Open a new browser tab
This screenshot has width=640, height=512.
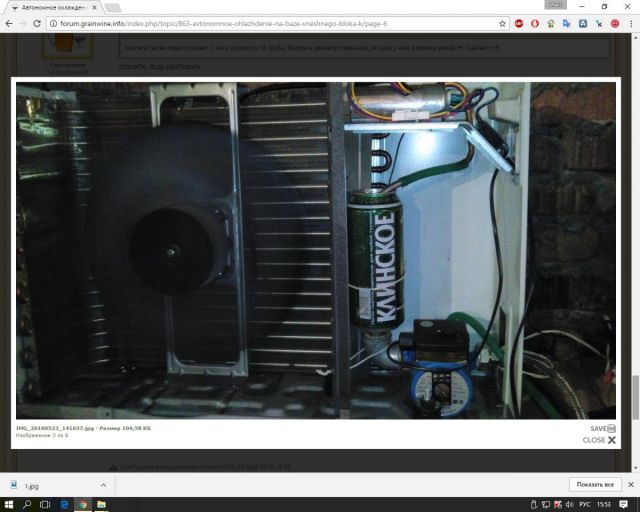[x=113, y=7]
